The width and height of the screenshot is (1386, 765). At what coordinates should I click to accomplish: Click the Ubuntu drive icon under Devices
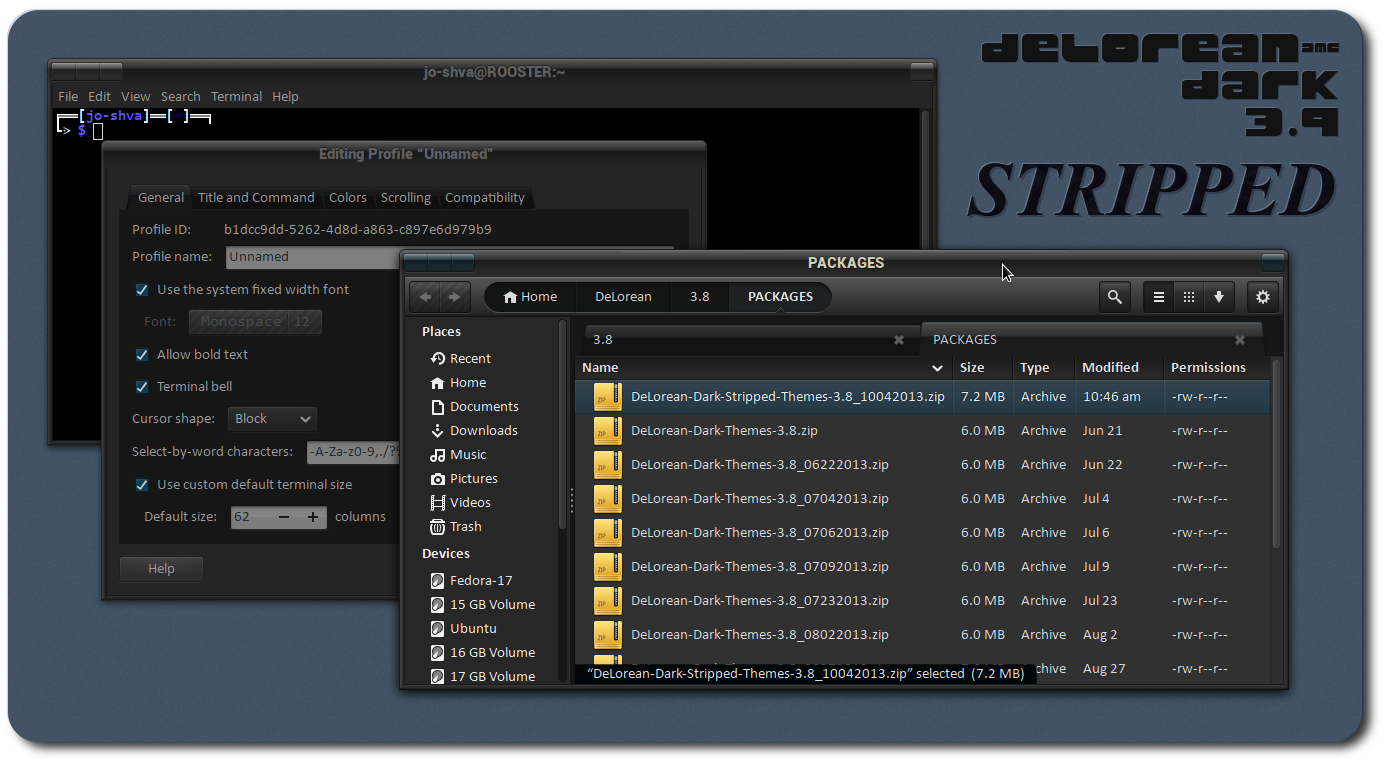(438, 629)
